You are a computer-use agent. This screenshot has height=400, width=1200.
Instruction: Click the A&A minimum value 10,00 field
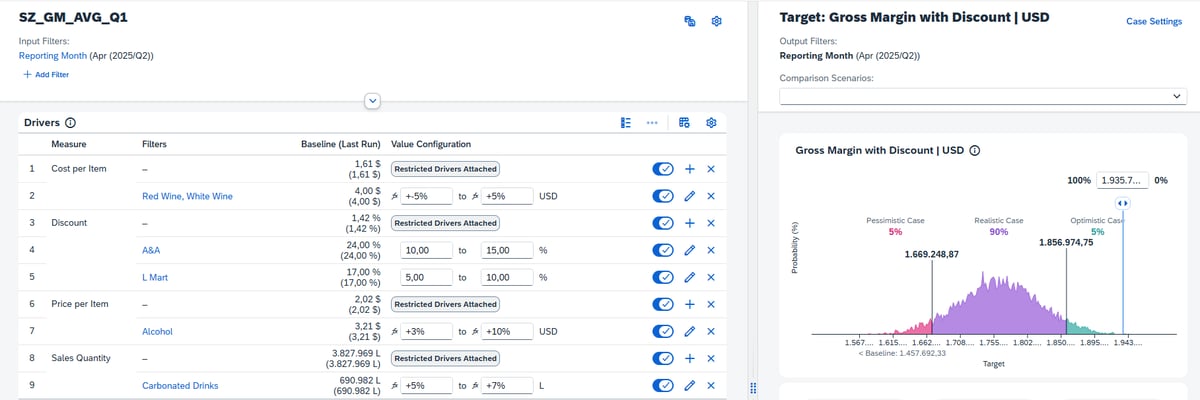pos(425,250)
